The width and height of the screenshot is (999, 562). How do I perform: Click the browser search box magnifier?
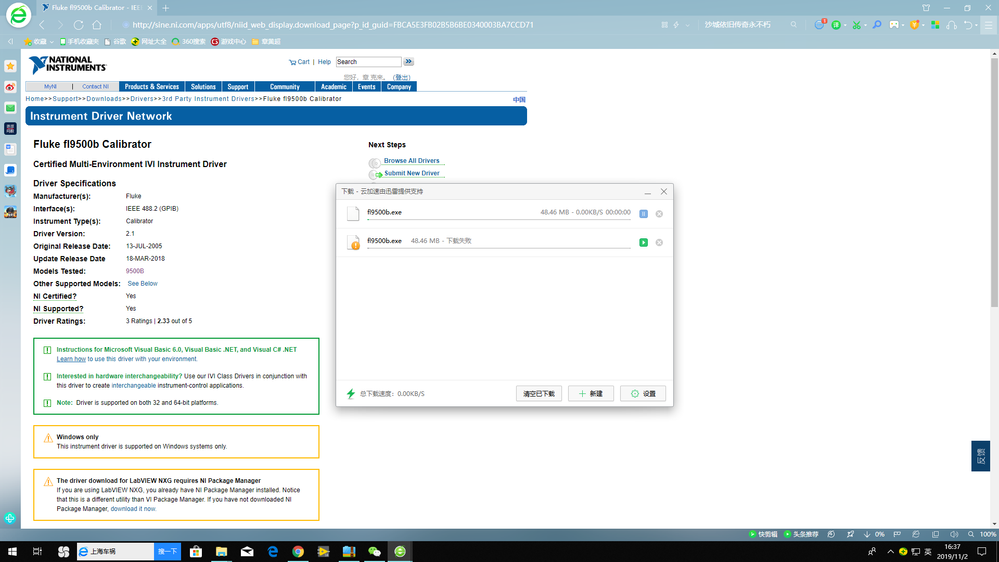coord(794,25)
